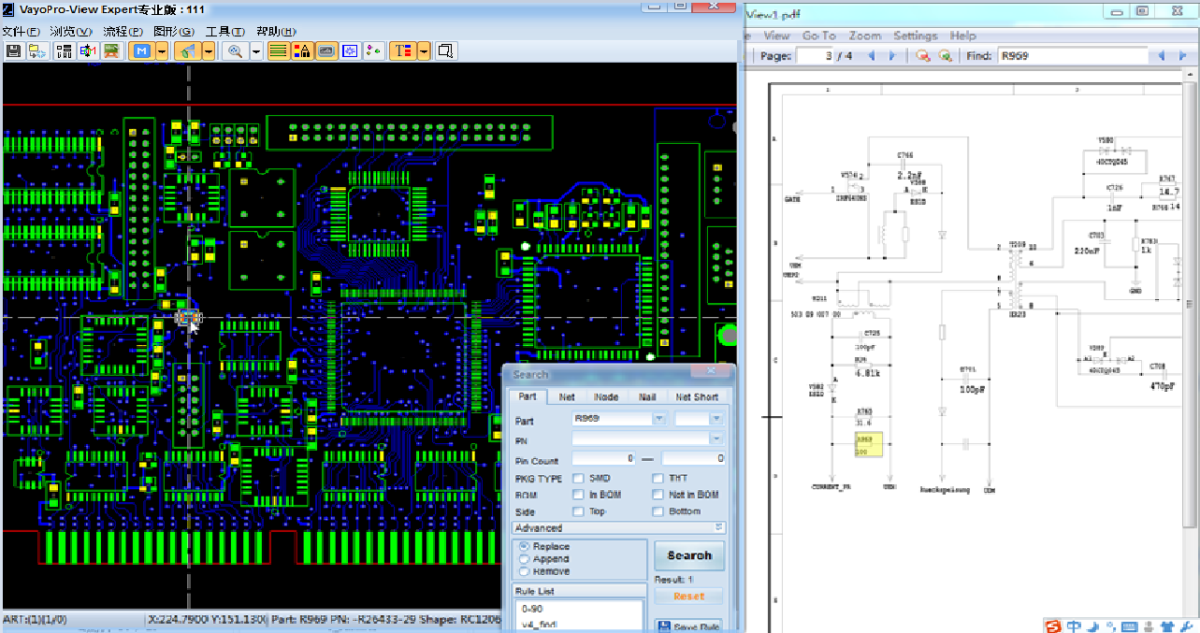The height and width of the screenshot is (633, 1200).
Task: Click the Pin Count maximum field
Action: point(693,458)
